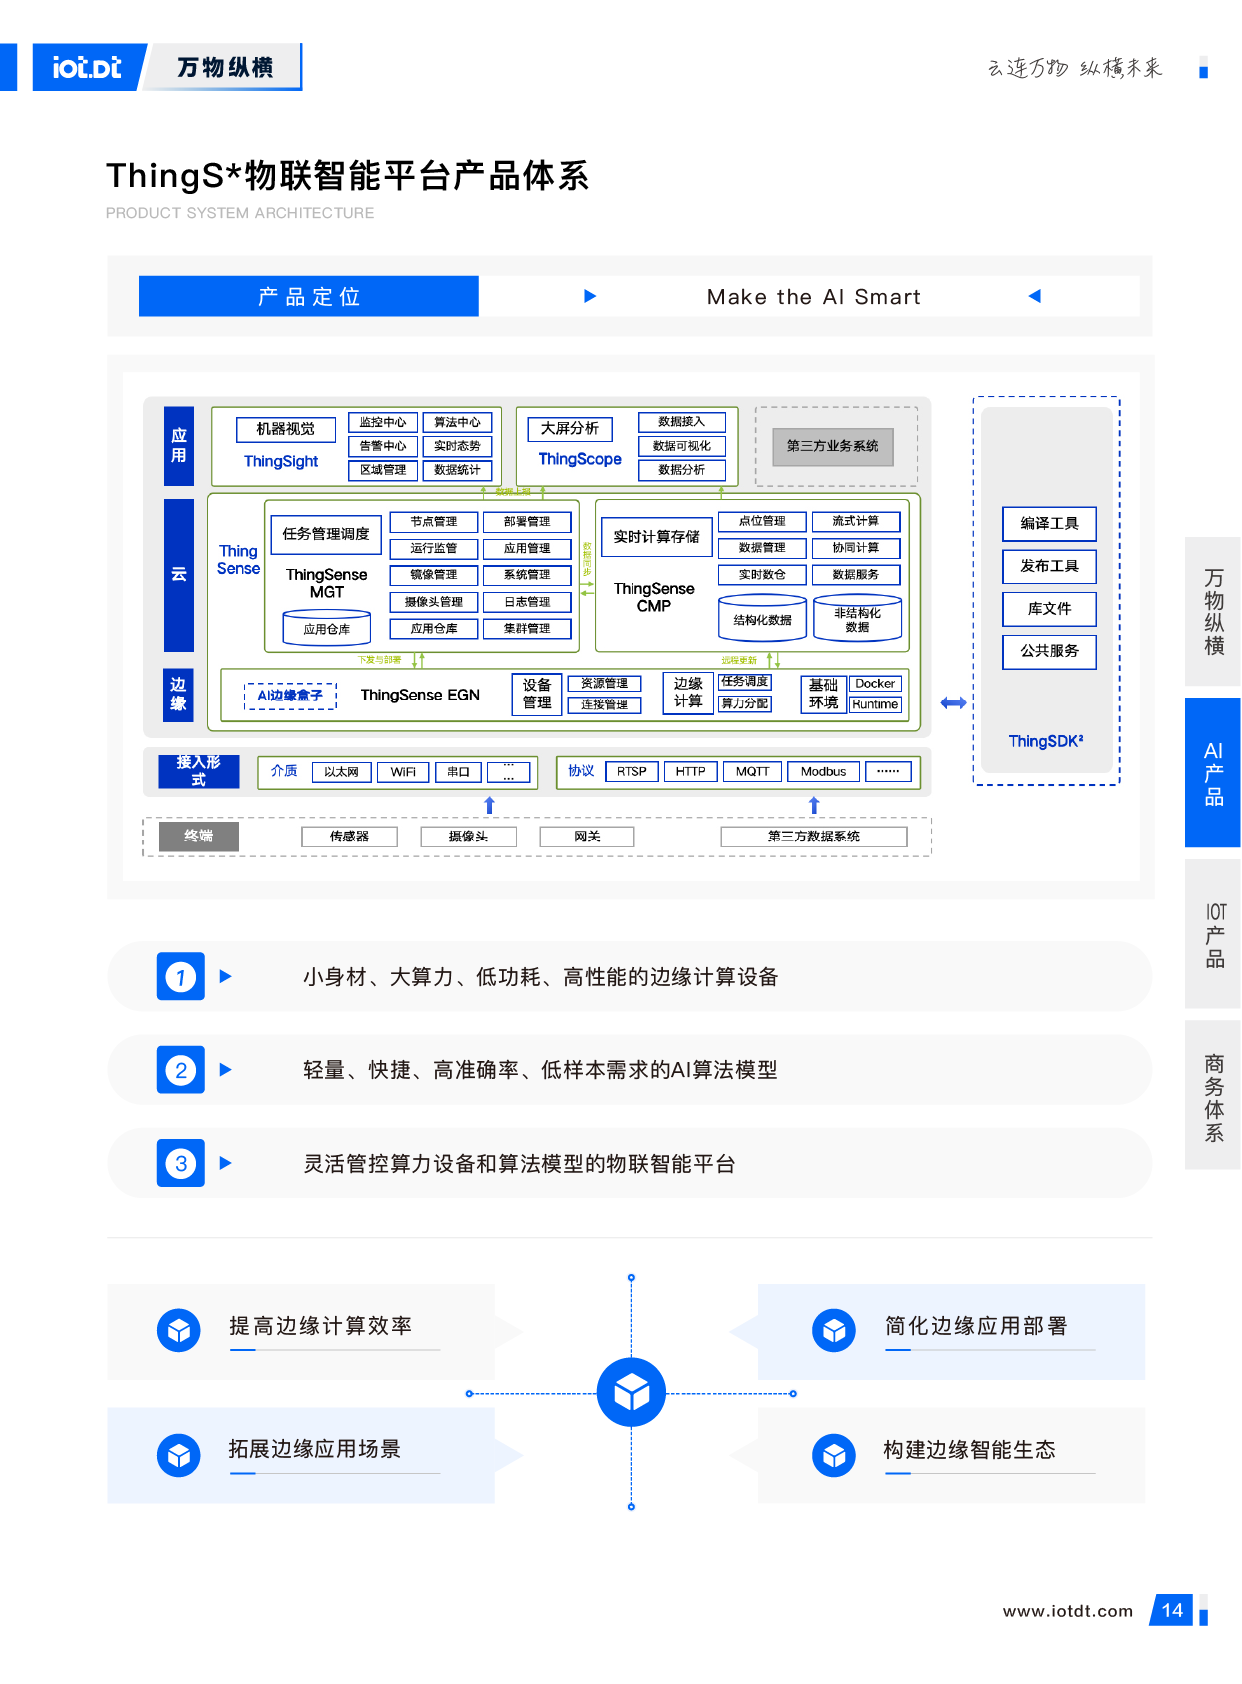
Task: Click the cube icon beside 提高边缘计算效率
Action: (179, 1331)
